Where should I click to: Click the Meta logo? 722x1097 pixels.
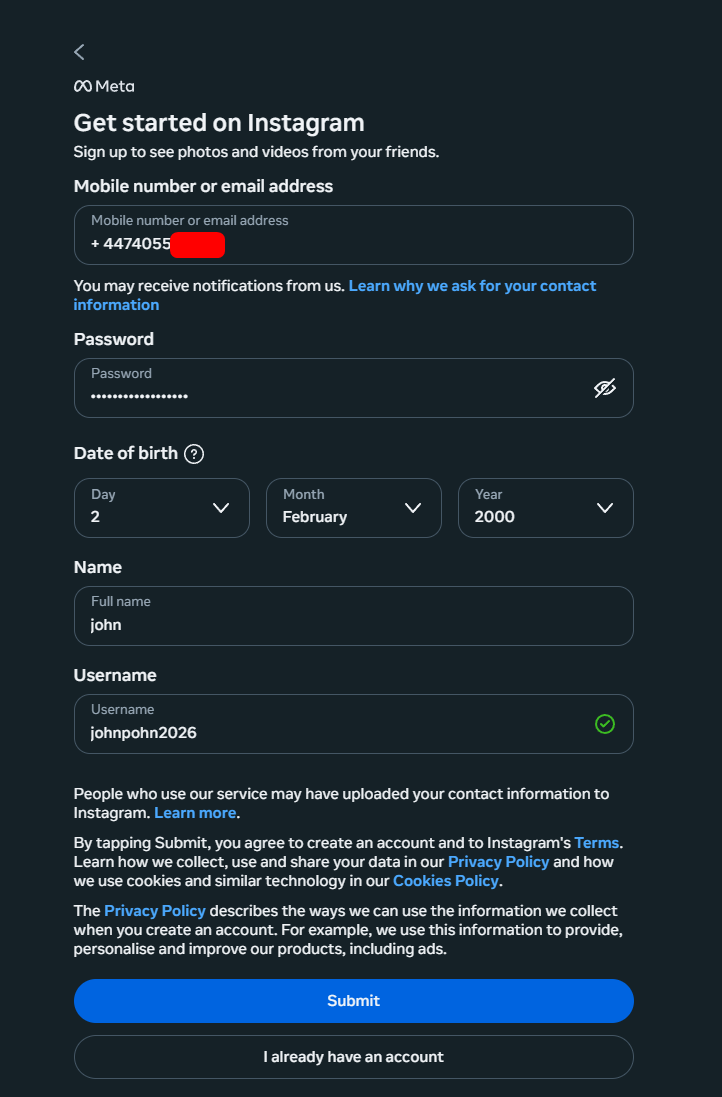(x=104, y=86)
